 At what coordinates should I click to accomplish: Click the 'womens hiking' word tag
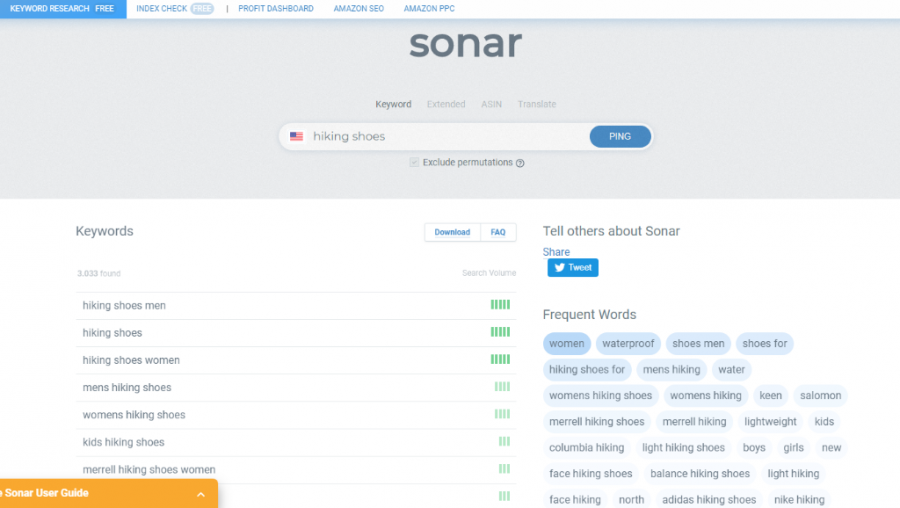tap(705, 395)
